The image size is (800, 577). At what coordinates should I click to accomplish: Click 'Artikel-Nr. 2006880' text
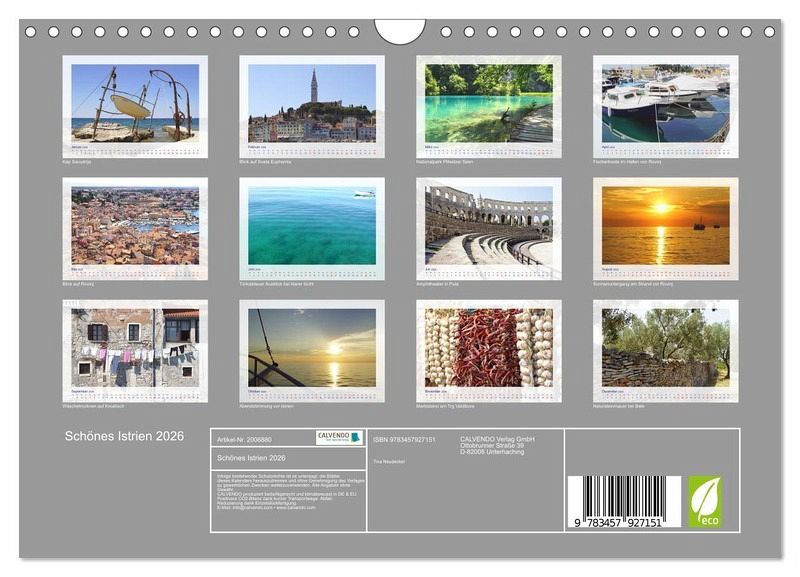[244, 439]
